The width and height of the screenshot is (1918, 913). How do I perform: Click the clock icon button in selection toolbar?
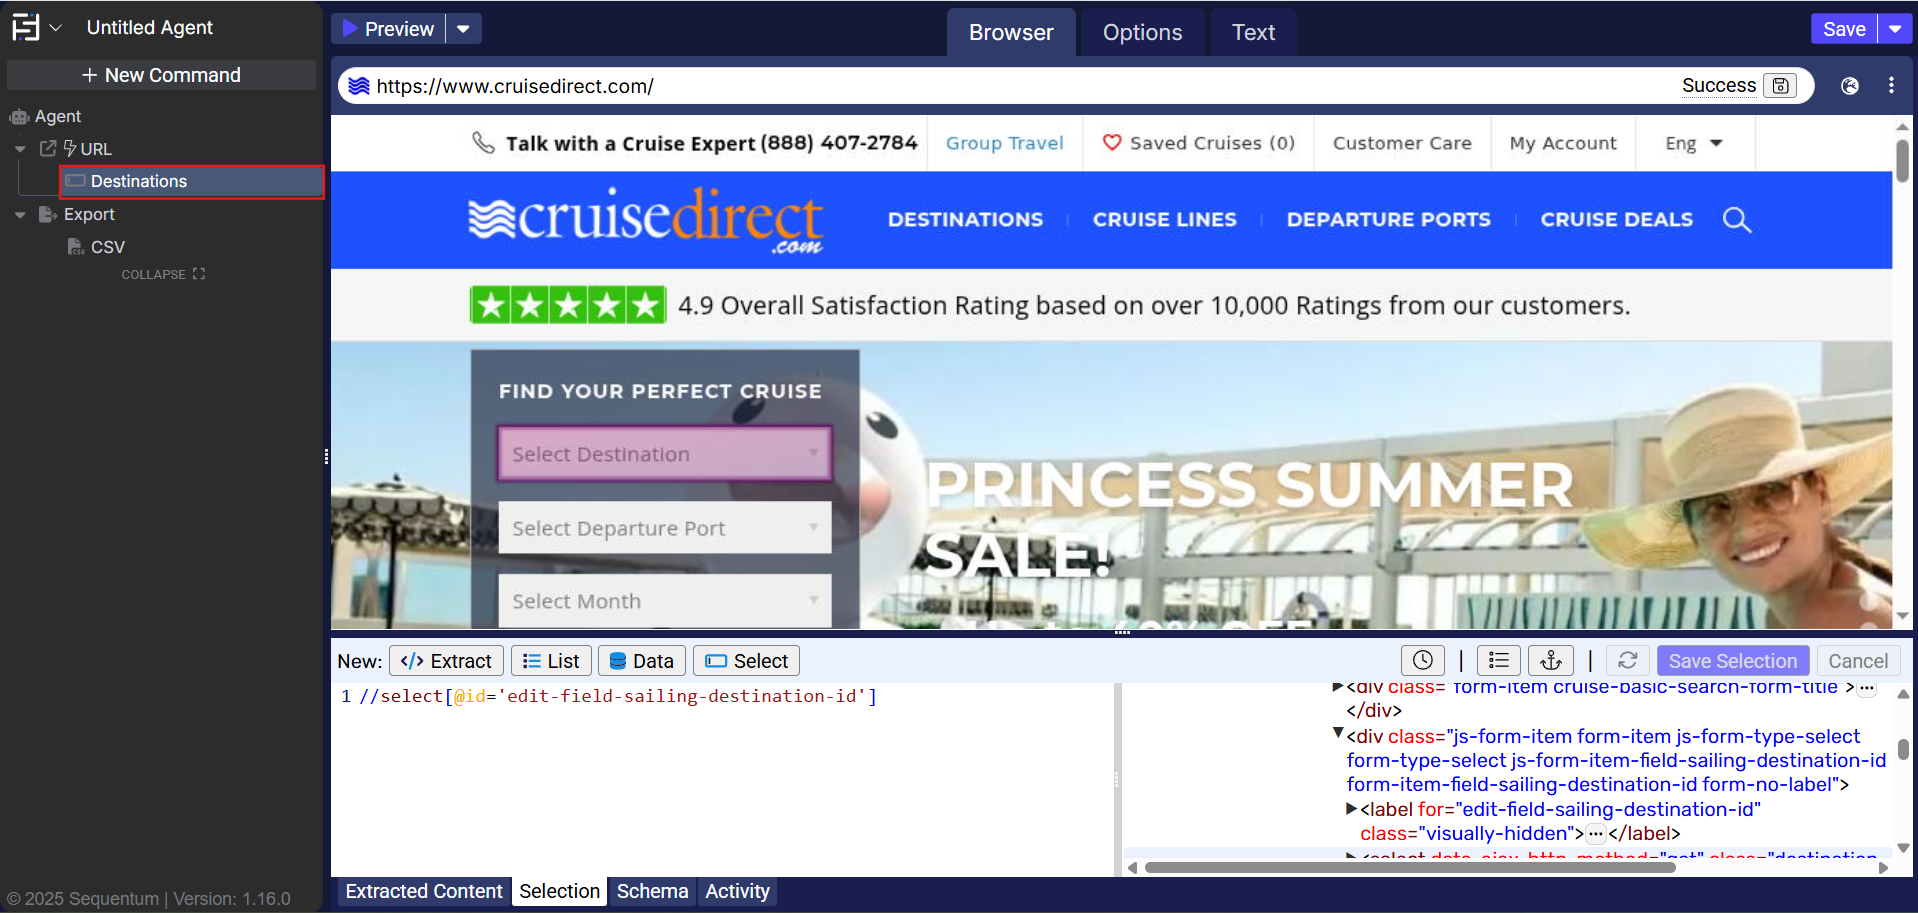pos(1422,661)
